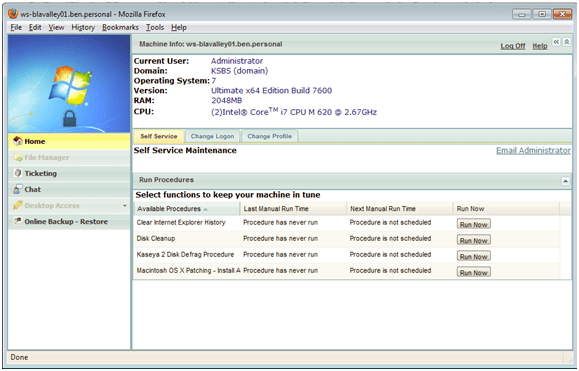
Task: Click the Windows 7 lock screen thumbnail
Action: (x=69, y=84)
